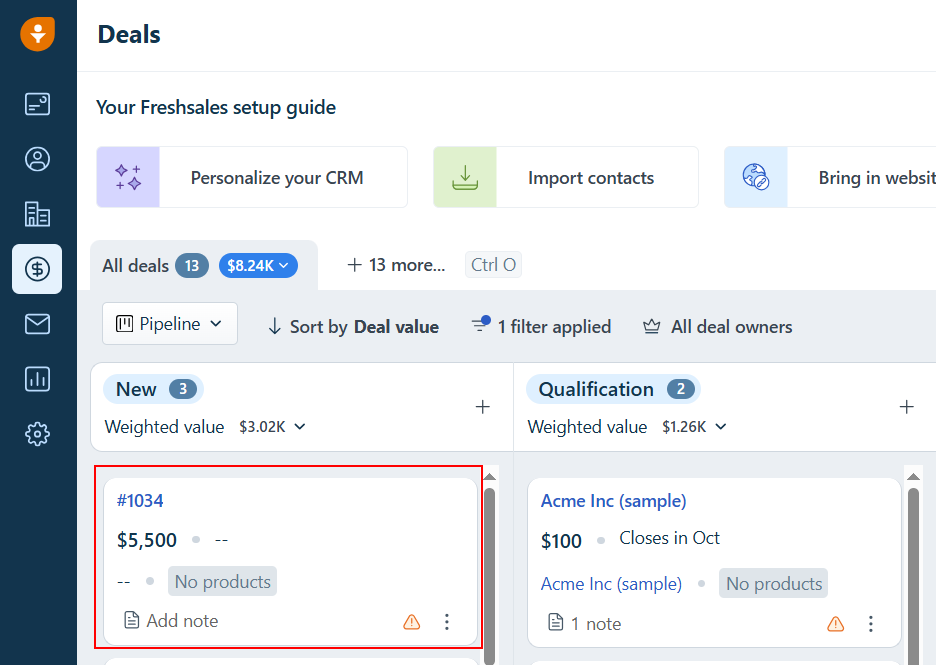The image size is (936, 665).
Task: Open Accounts from the sidebar building icon
Action: [38, 214]
